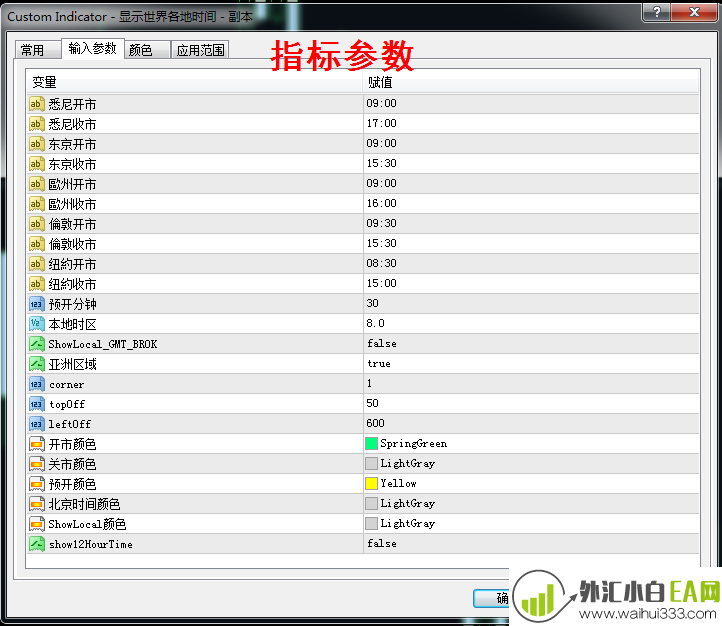Close the Custom Indicator dialog

[694, 12]
